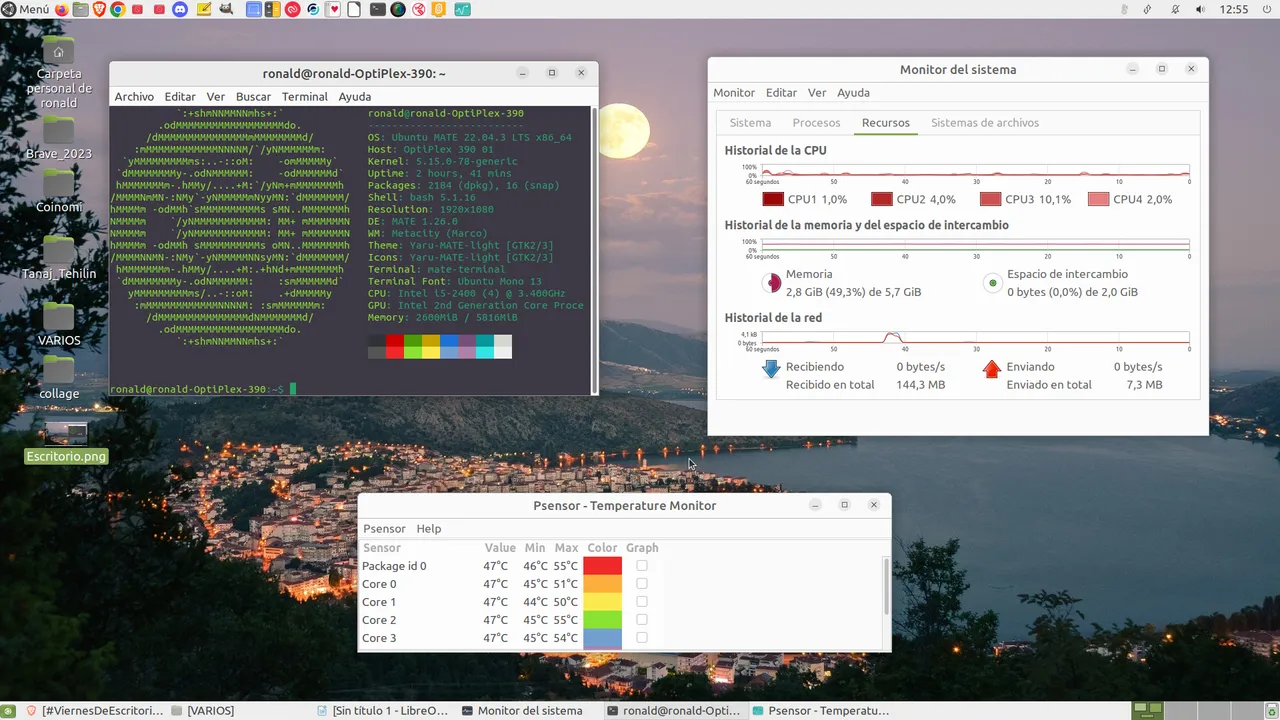The image size is (1280, 720).
Task: Open the Help menu in Psensor
Action: pos(428,529)
